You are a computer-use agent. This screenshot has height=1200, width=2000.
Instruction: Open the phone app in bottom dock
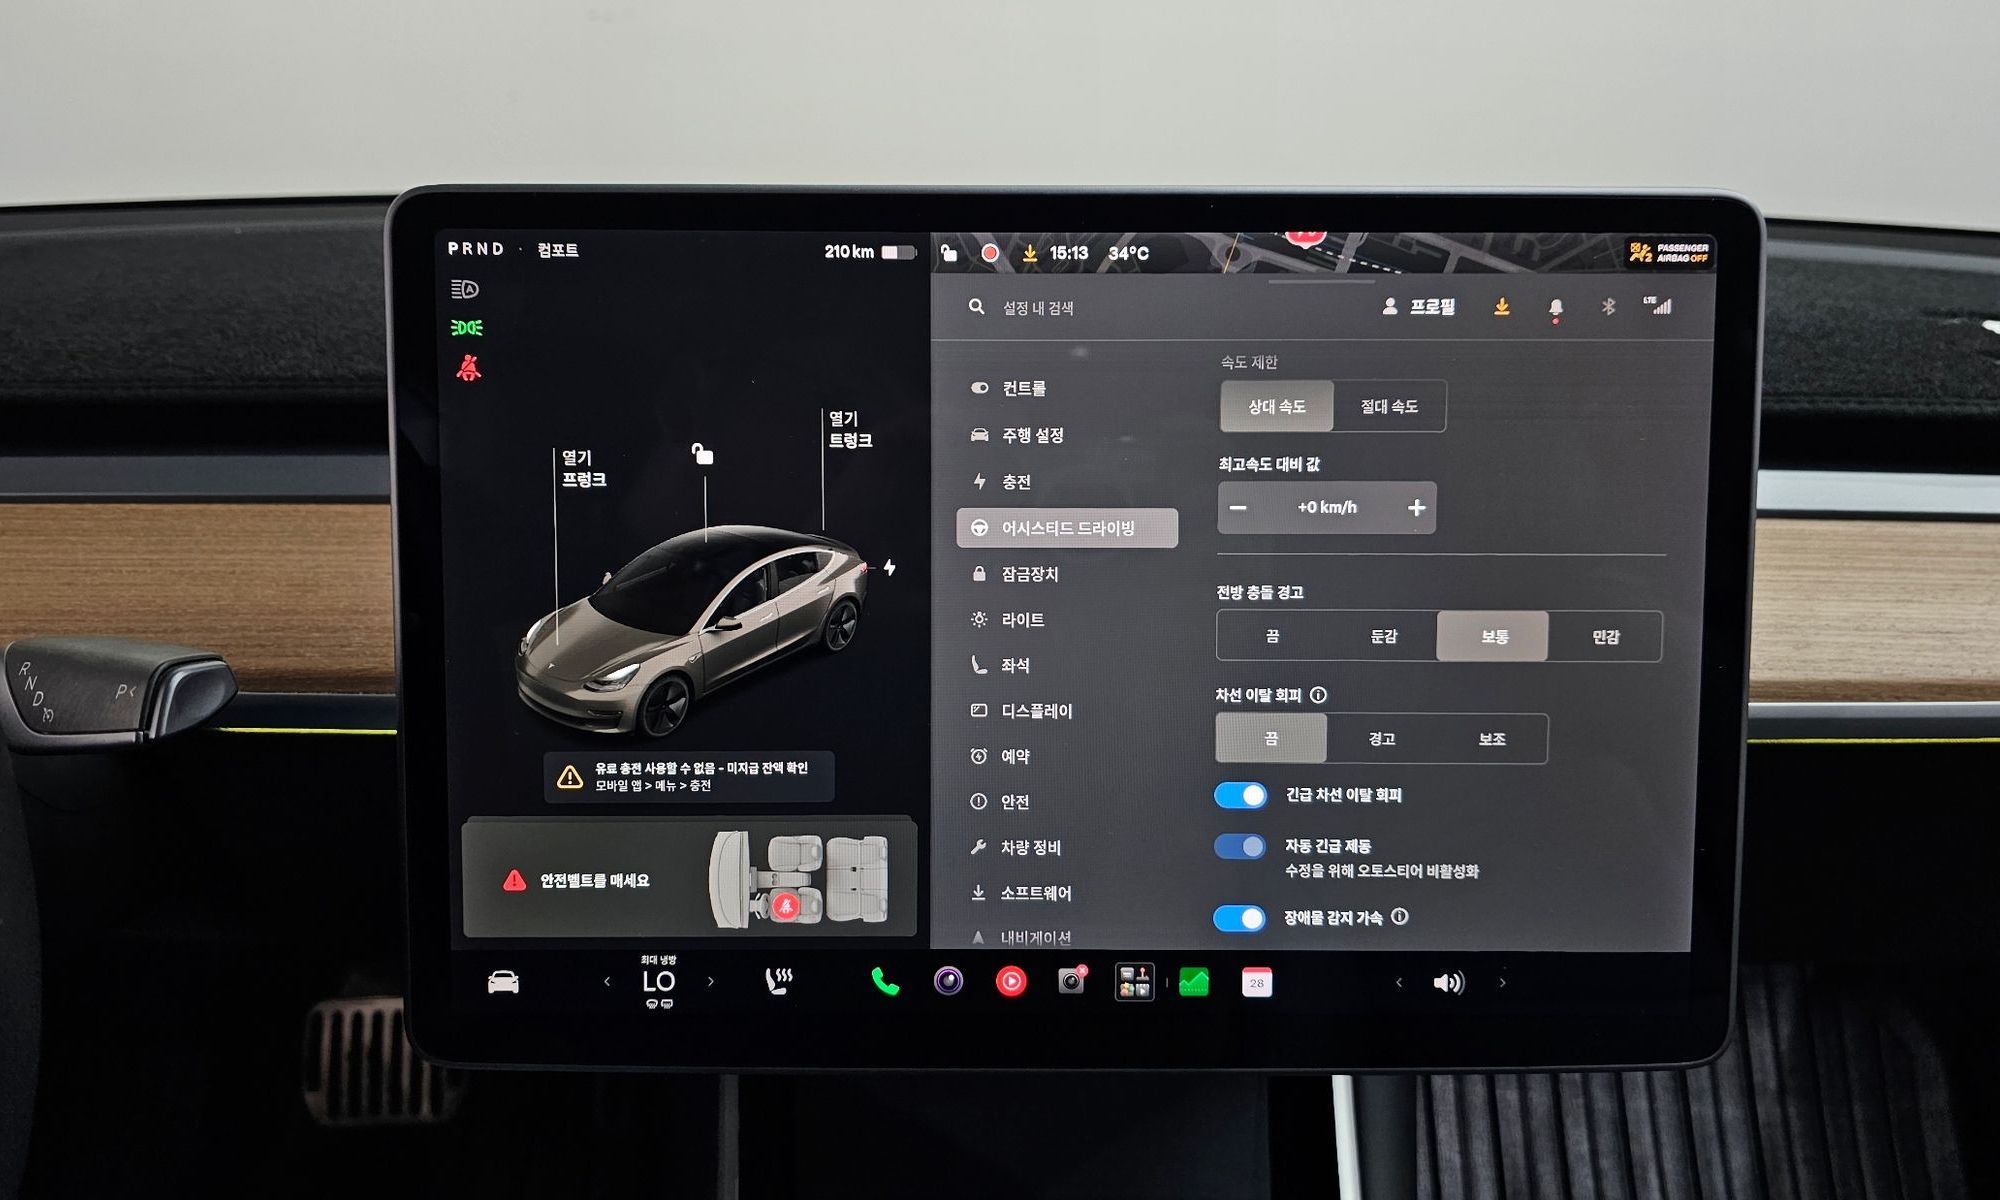pos(885,982)
